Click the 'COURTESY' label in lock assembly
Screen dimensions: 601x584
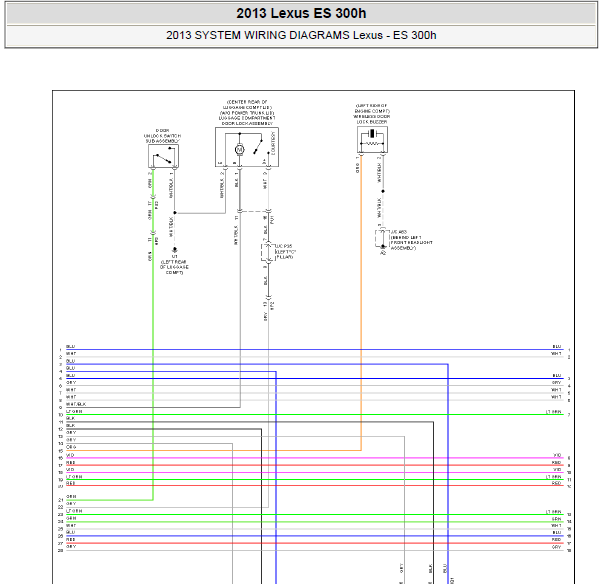click(x=273, y=143)
